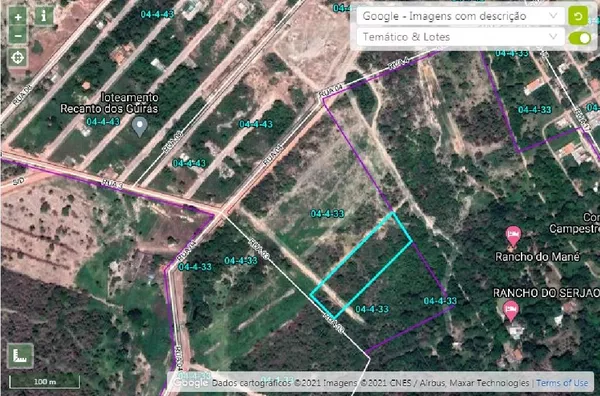Open the Google - Imagens com descrição dropdown
The height and width of the screenshot is (396, 600).
click(460, 16)
